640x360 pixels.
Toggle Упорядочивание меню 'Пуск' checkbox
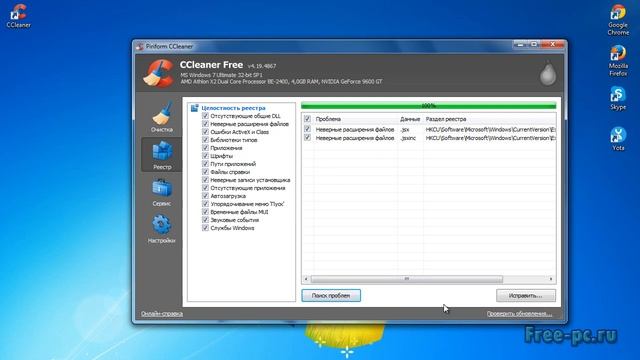[205, 204]
